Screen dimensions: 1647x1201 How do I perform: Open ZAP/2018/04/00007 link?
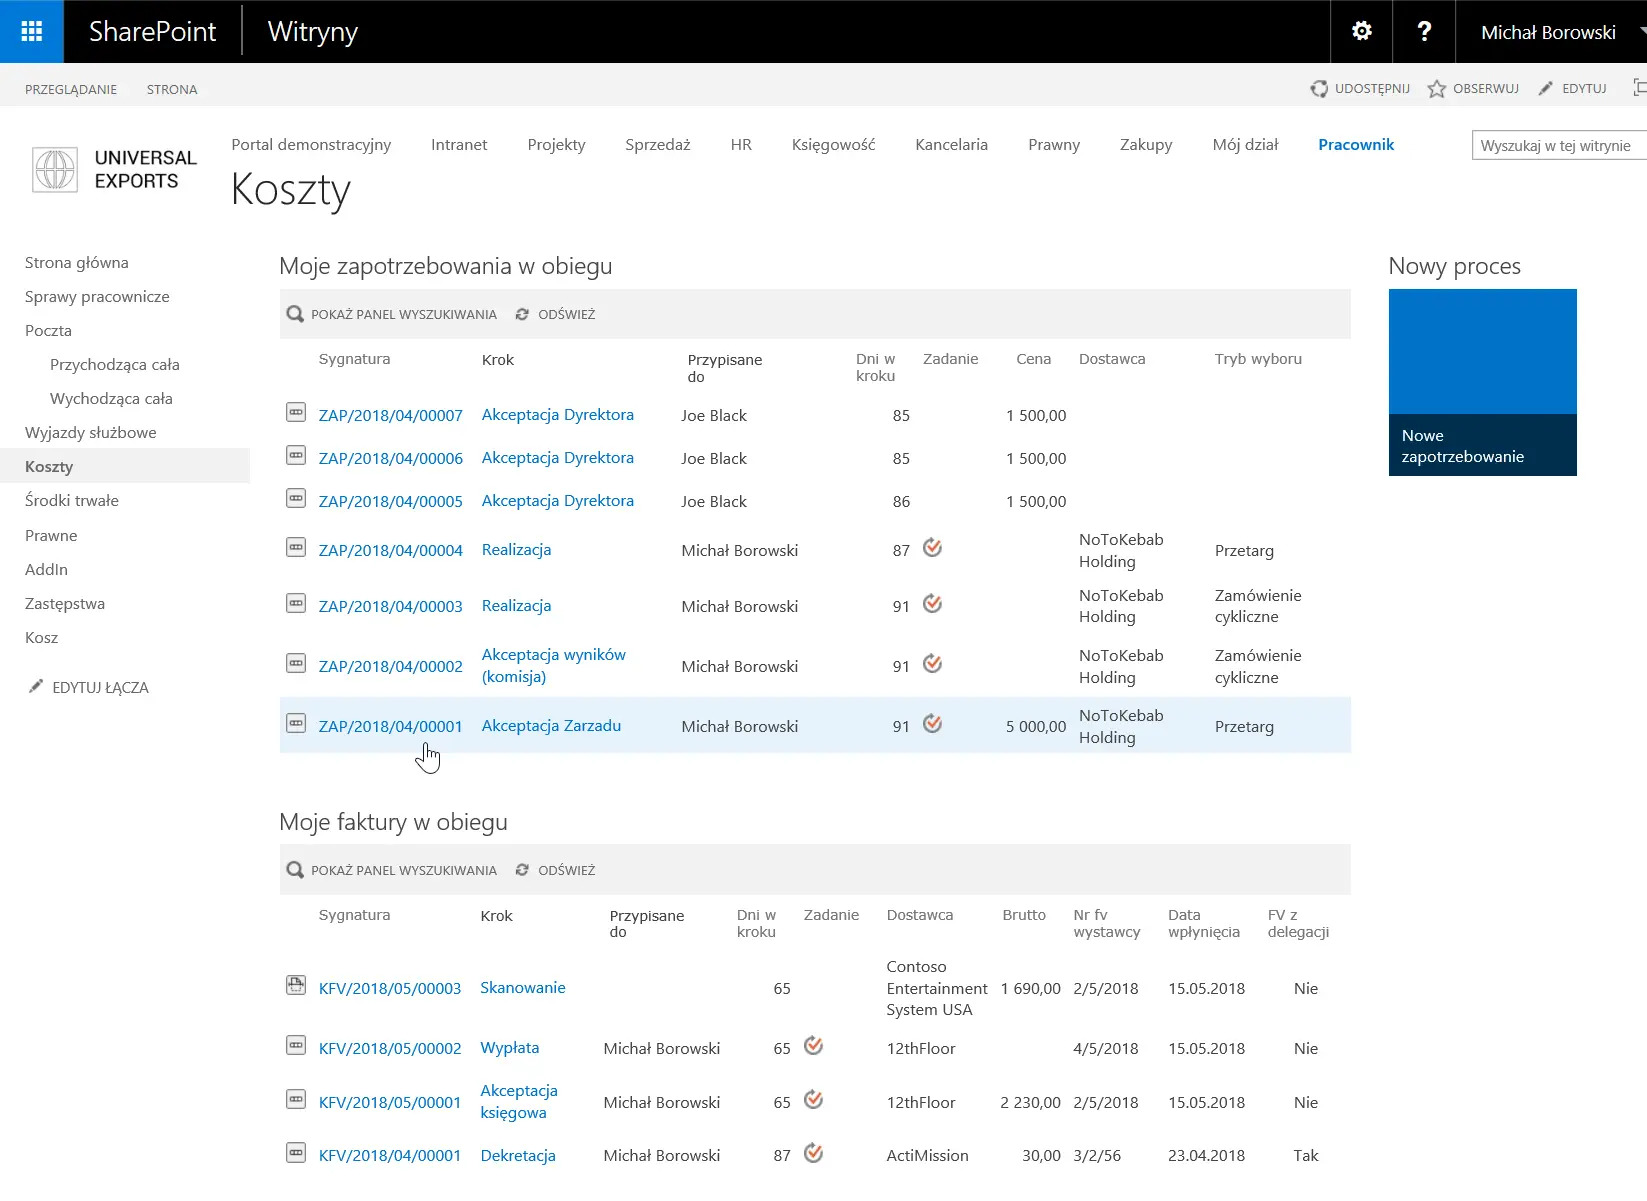390,416
